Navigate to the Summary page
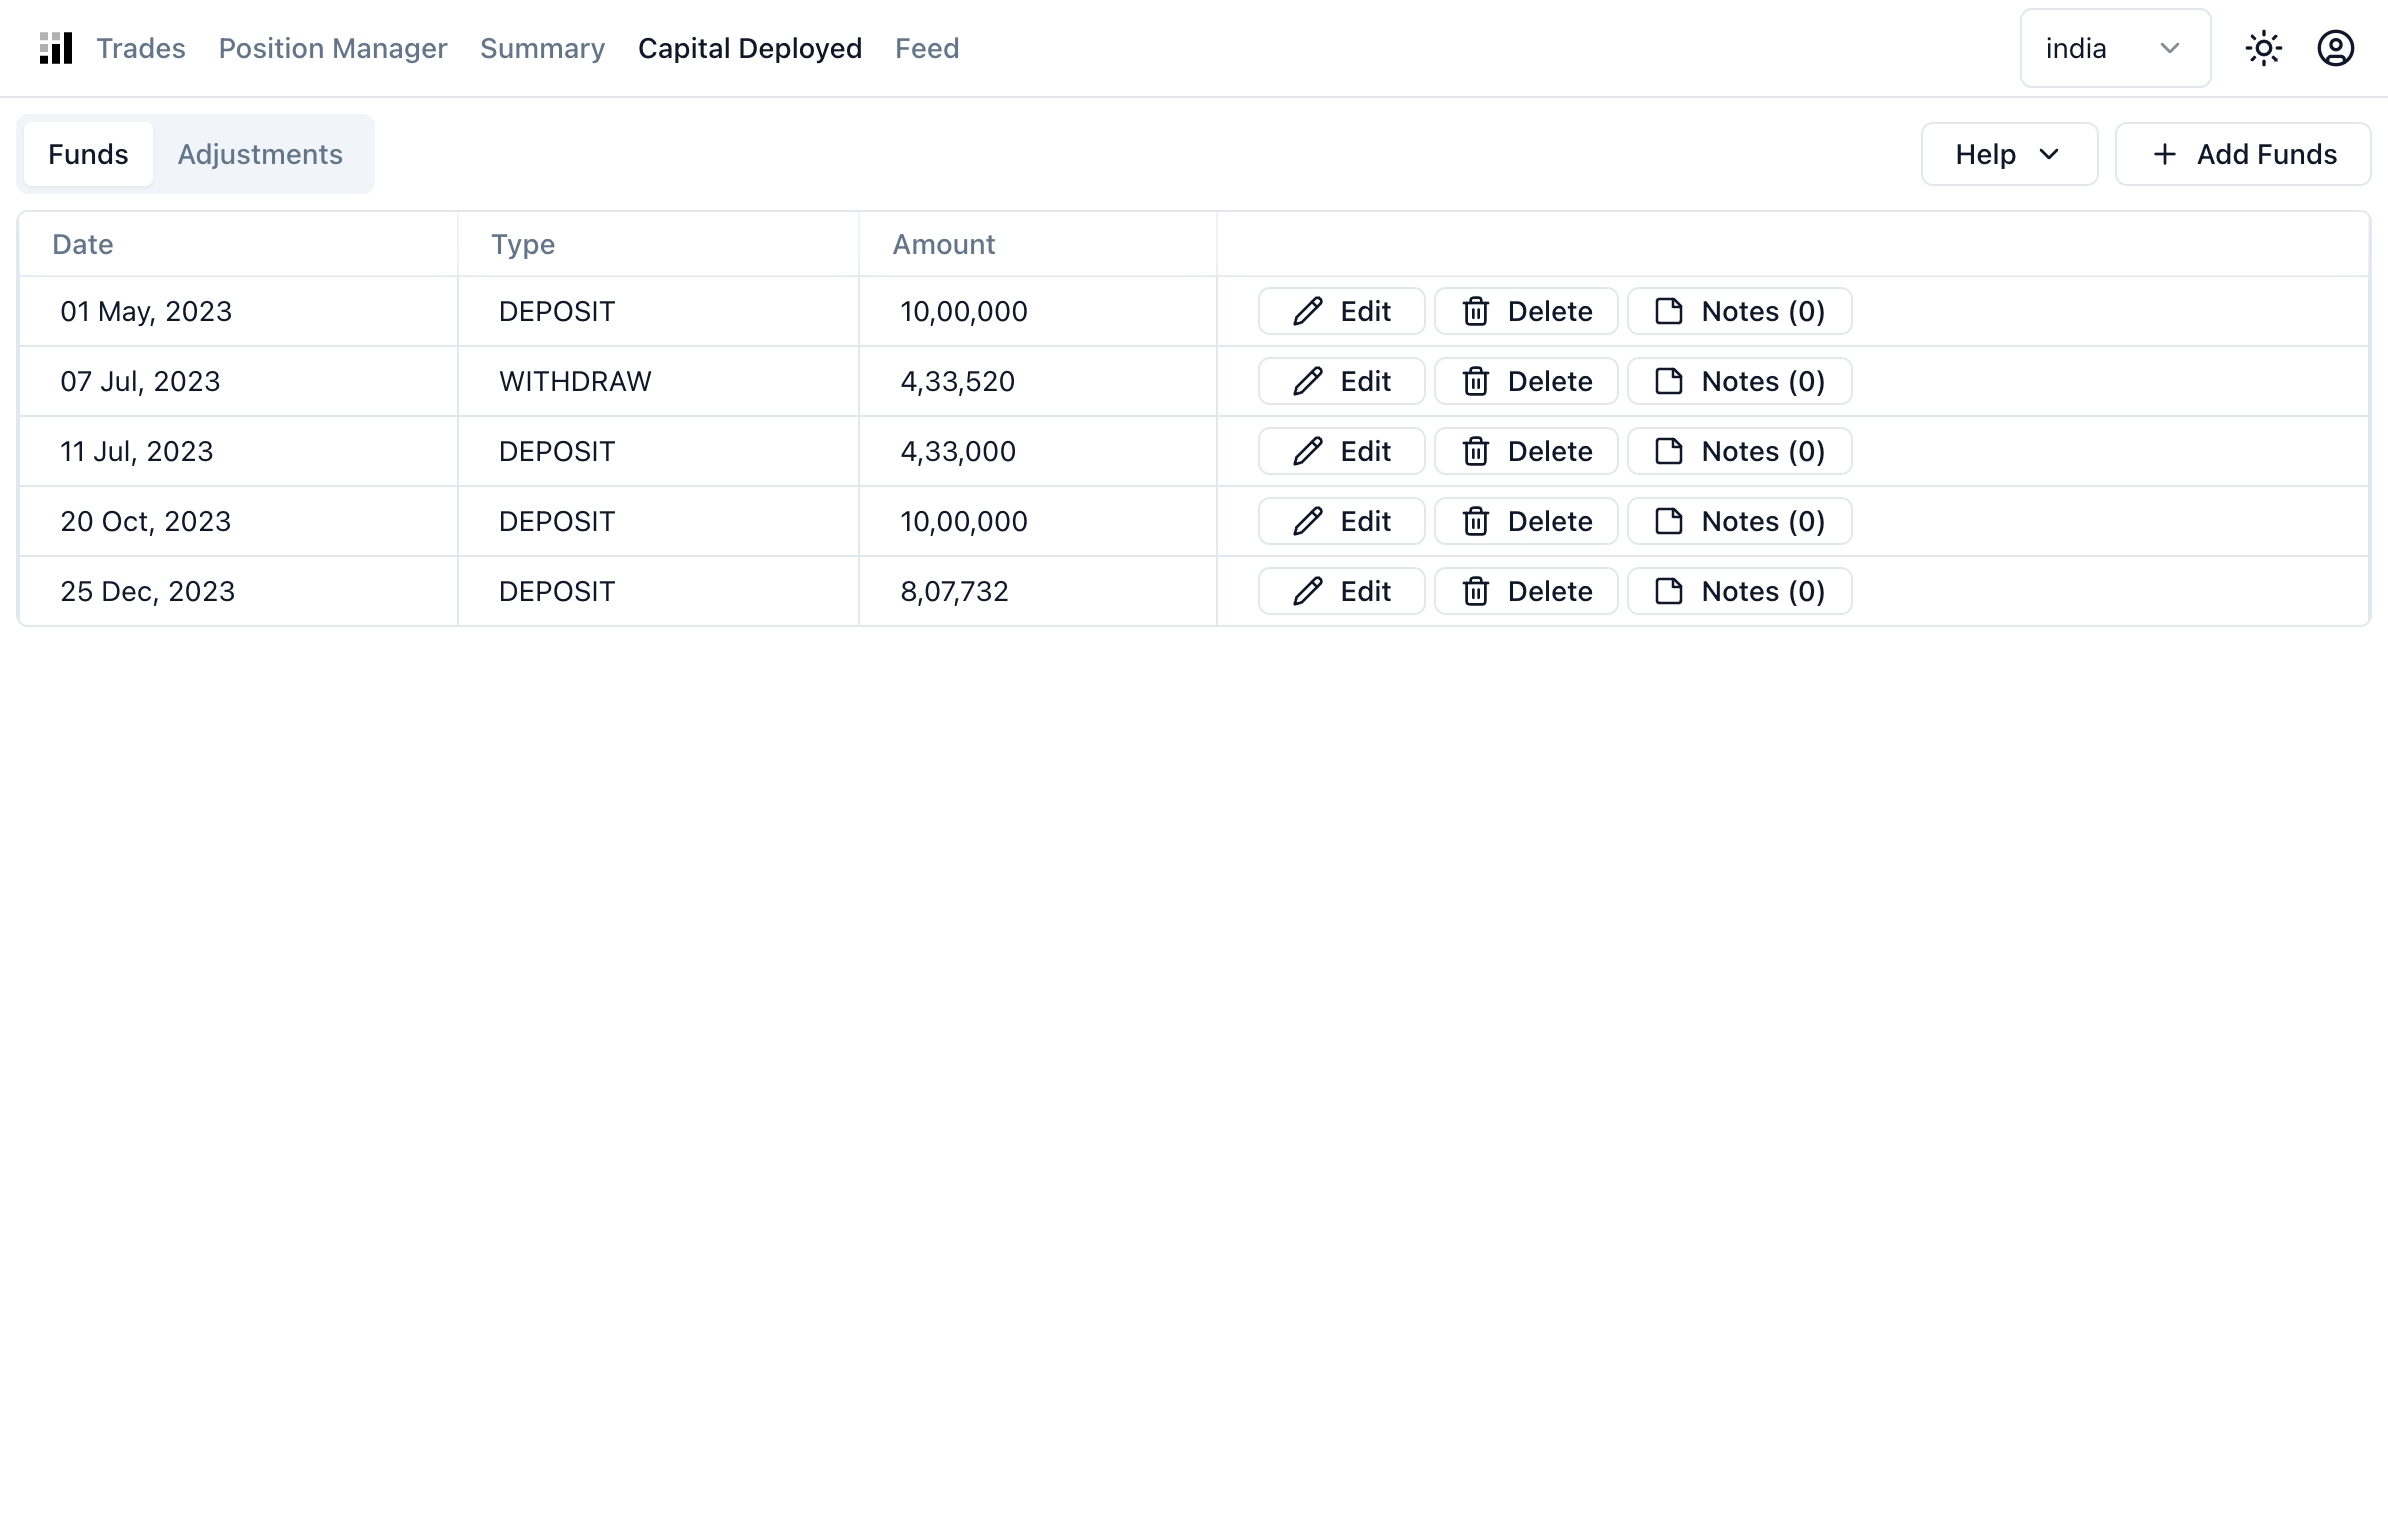 click(542, 48)
